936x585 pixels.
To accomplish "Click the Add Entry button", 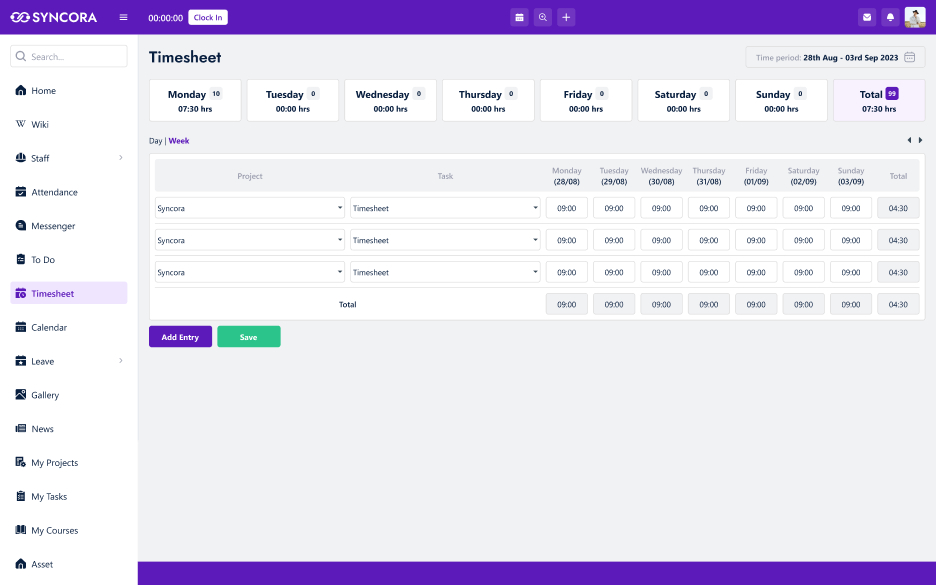I will coord(180,337).
